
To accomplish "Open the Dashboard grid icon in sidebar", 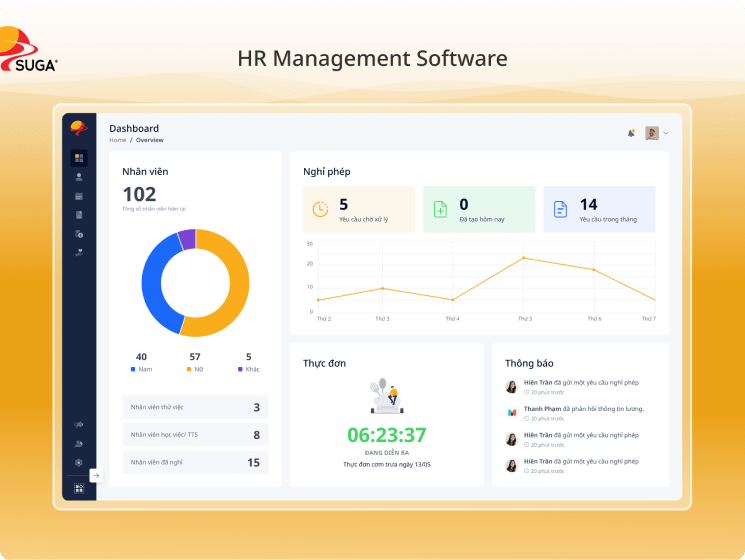I will click(79, 158).
